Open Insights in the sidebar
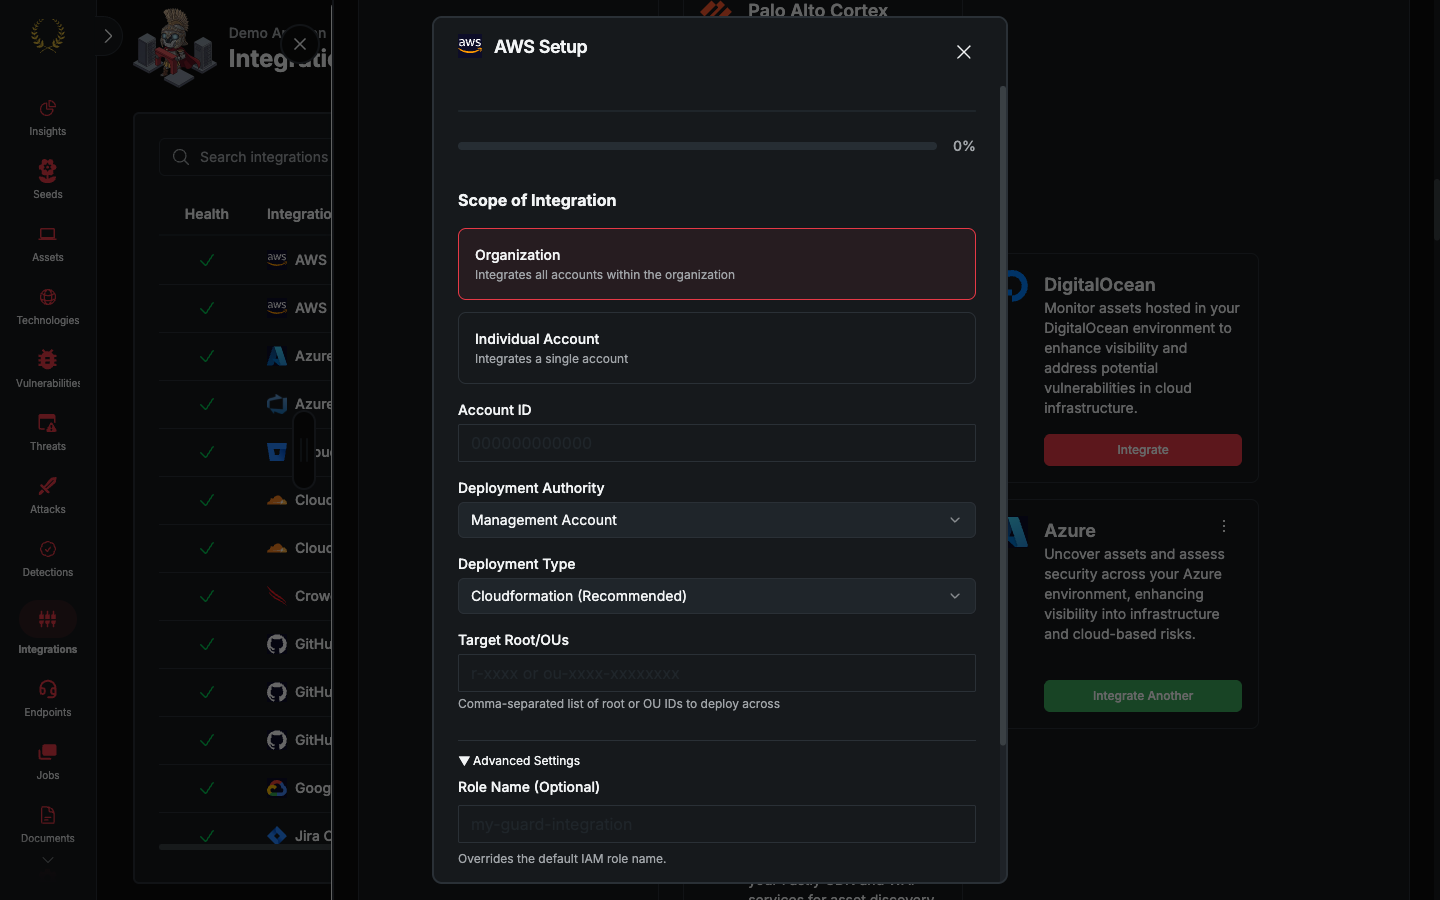Viewport: 1440px width, 900px height. pyautogui.click(x=47, y=118)
